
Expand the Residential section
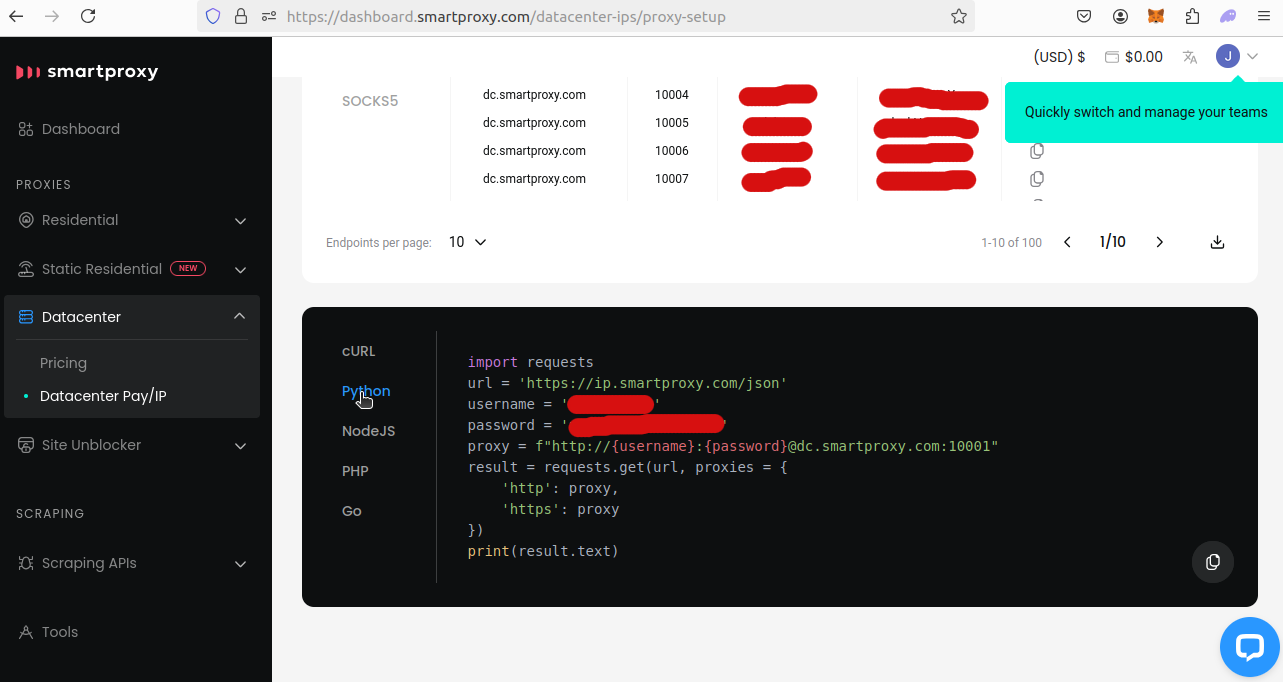click(x=240, y=221)
